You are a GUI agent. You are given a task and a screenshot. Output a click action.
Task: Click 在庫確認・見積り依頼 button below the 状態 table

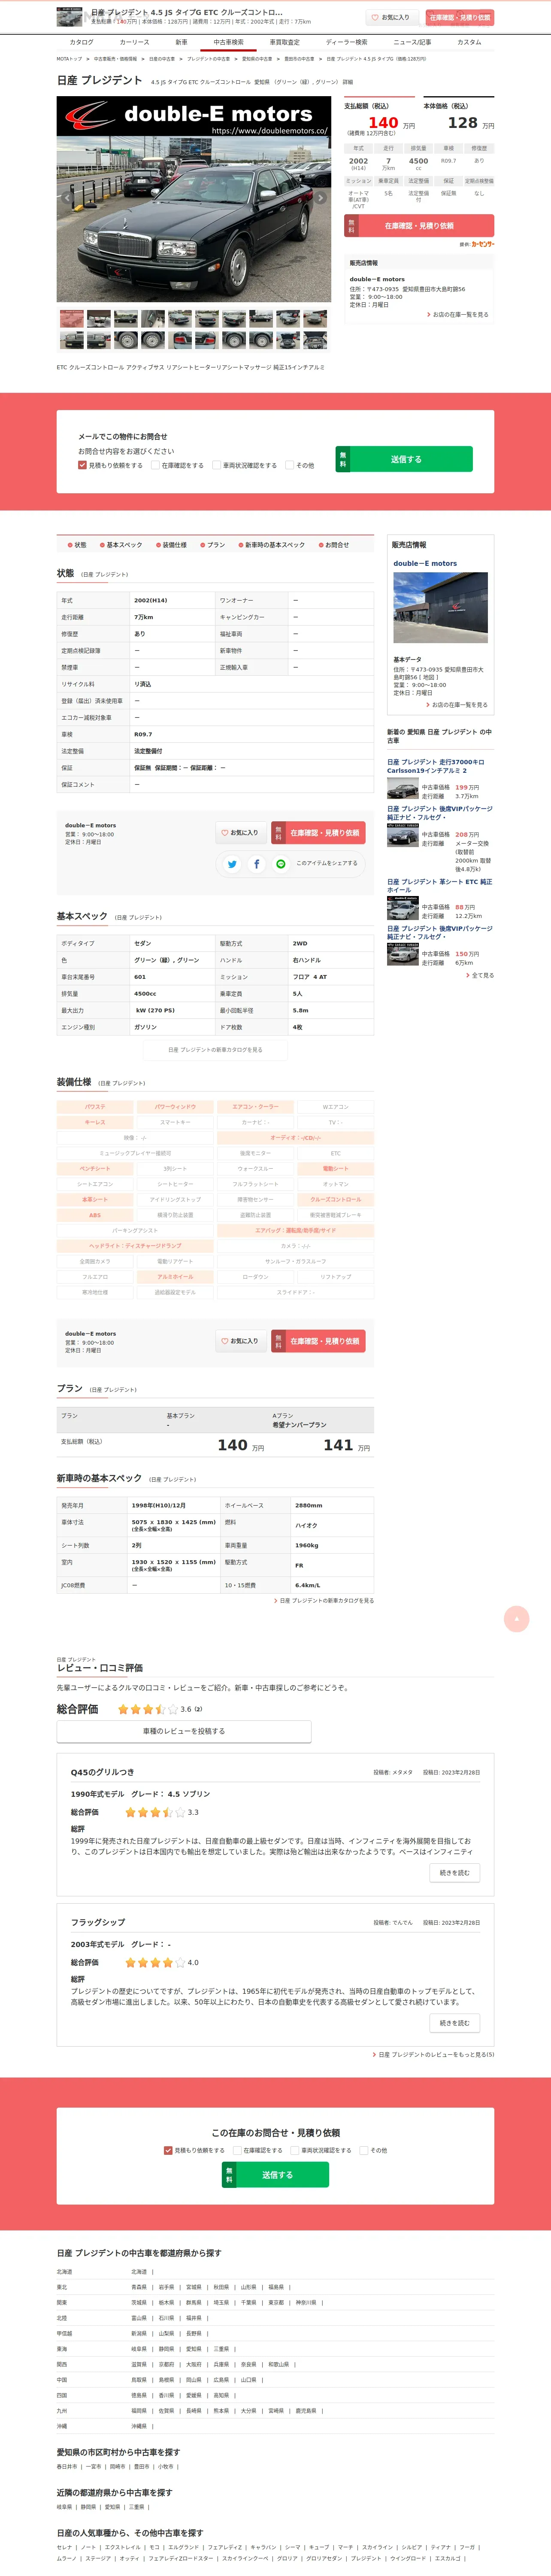(x=318, y=832)
